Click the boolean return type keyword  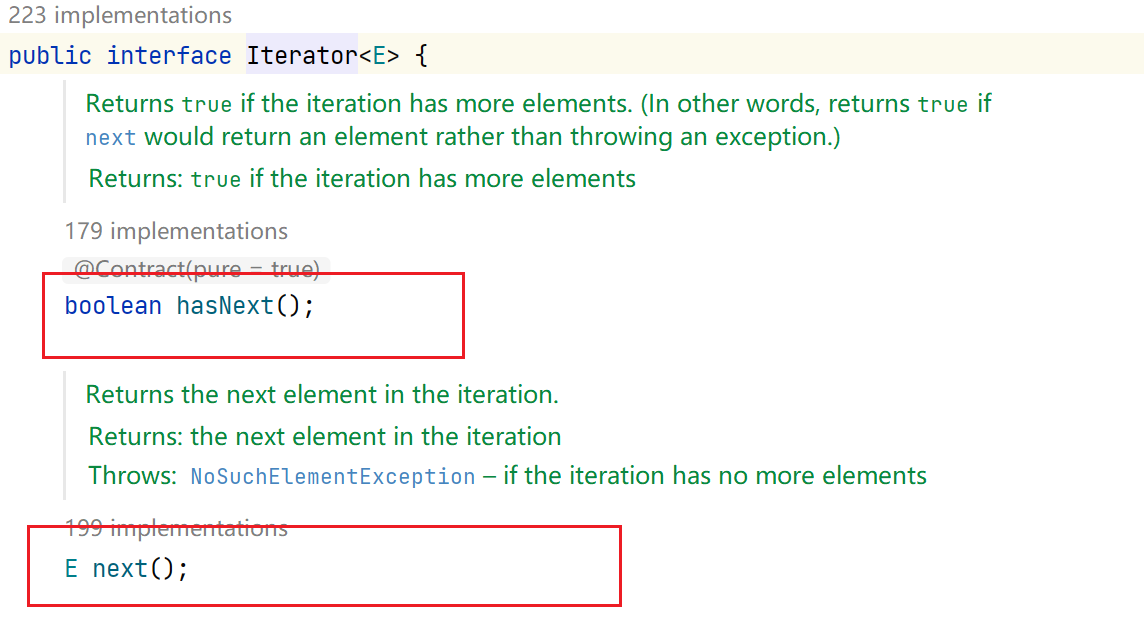point(113,306)
